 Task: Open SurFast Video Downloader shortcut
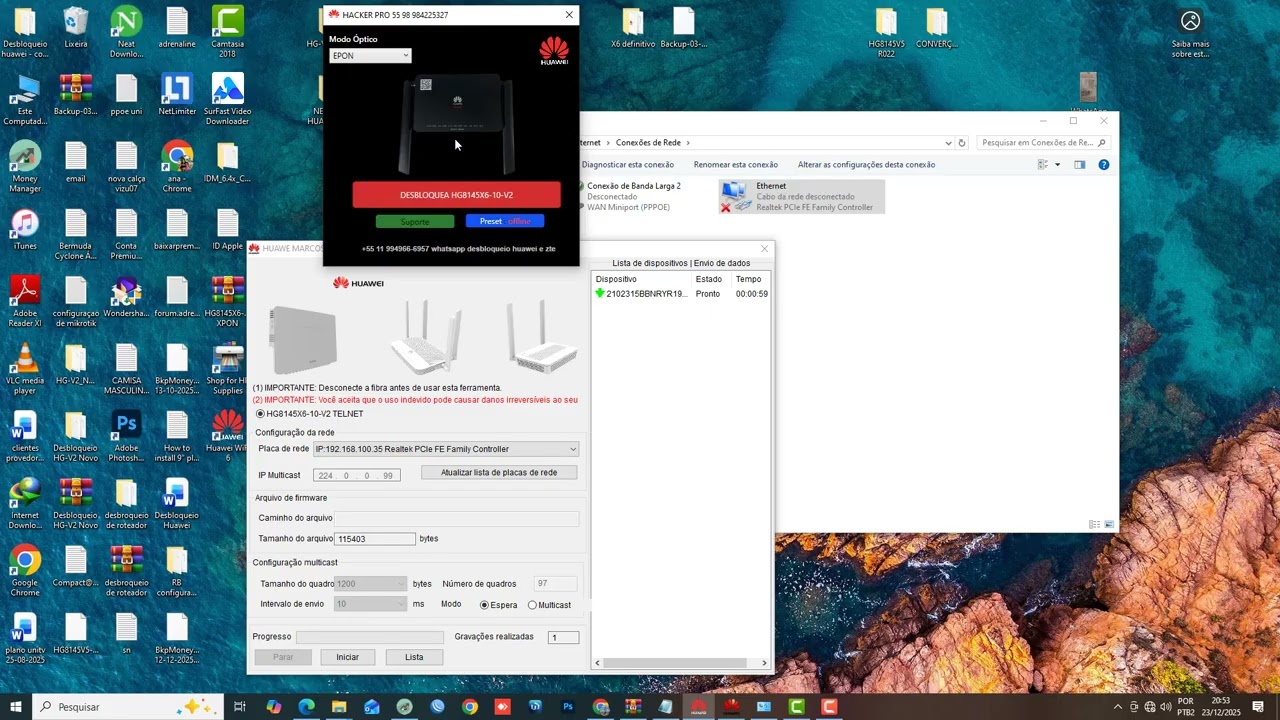227,98
